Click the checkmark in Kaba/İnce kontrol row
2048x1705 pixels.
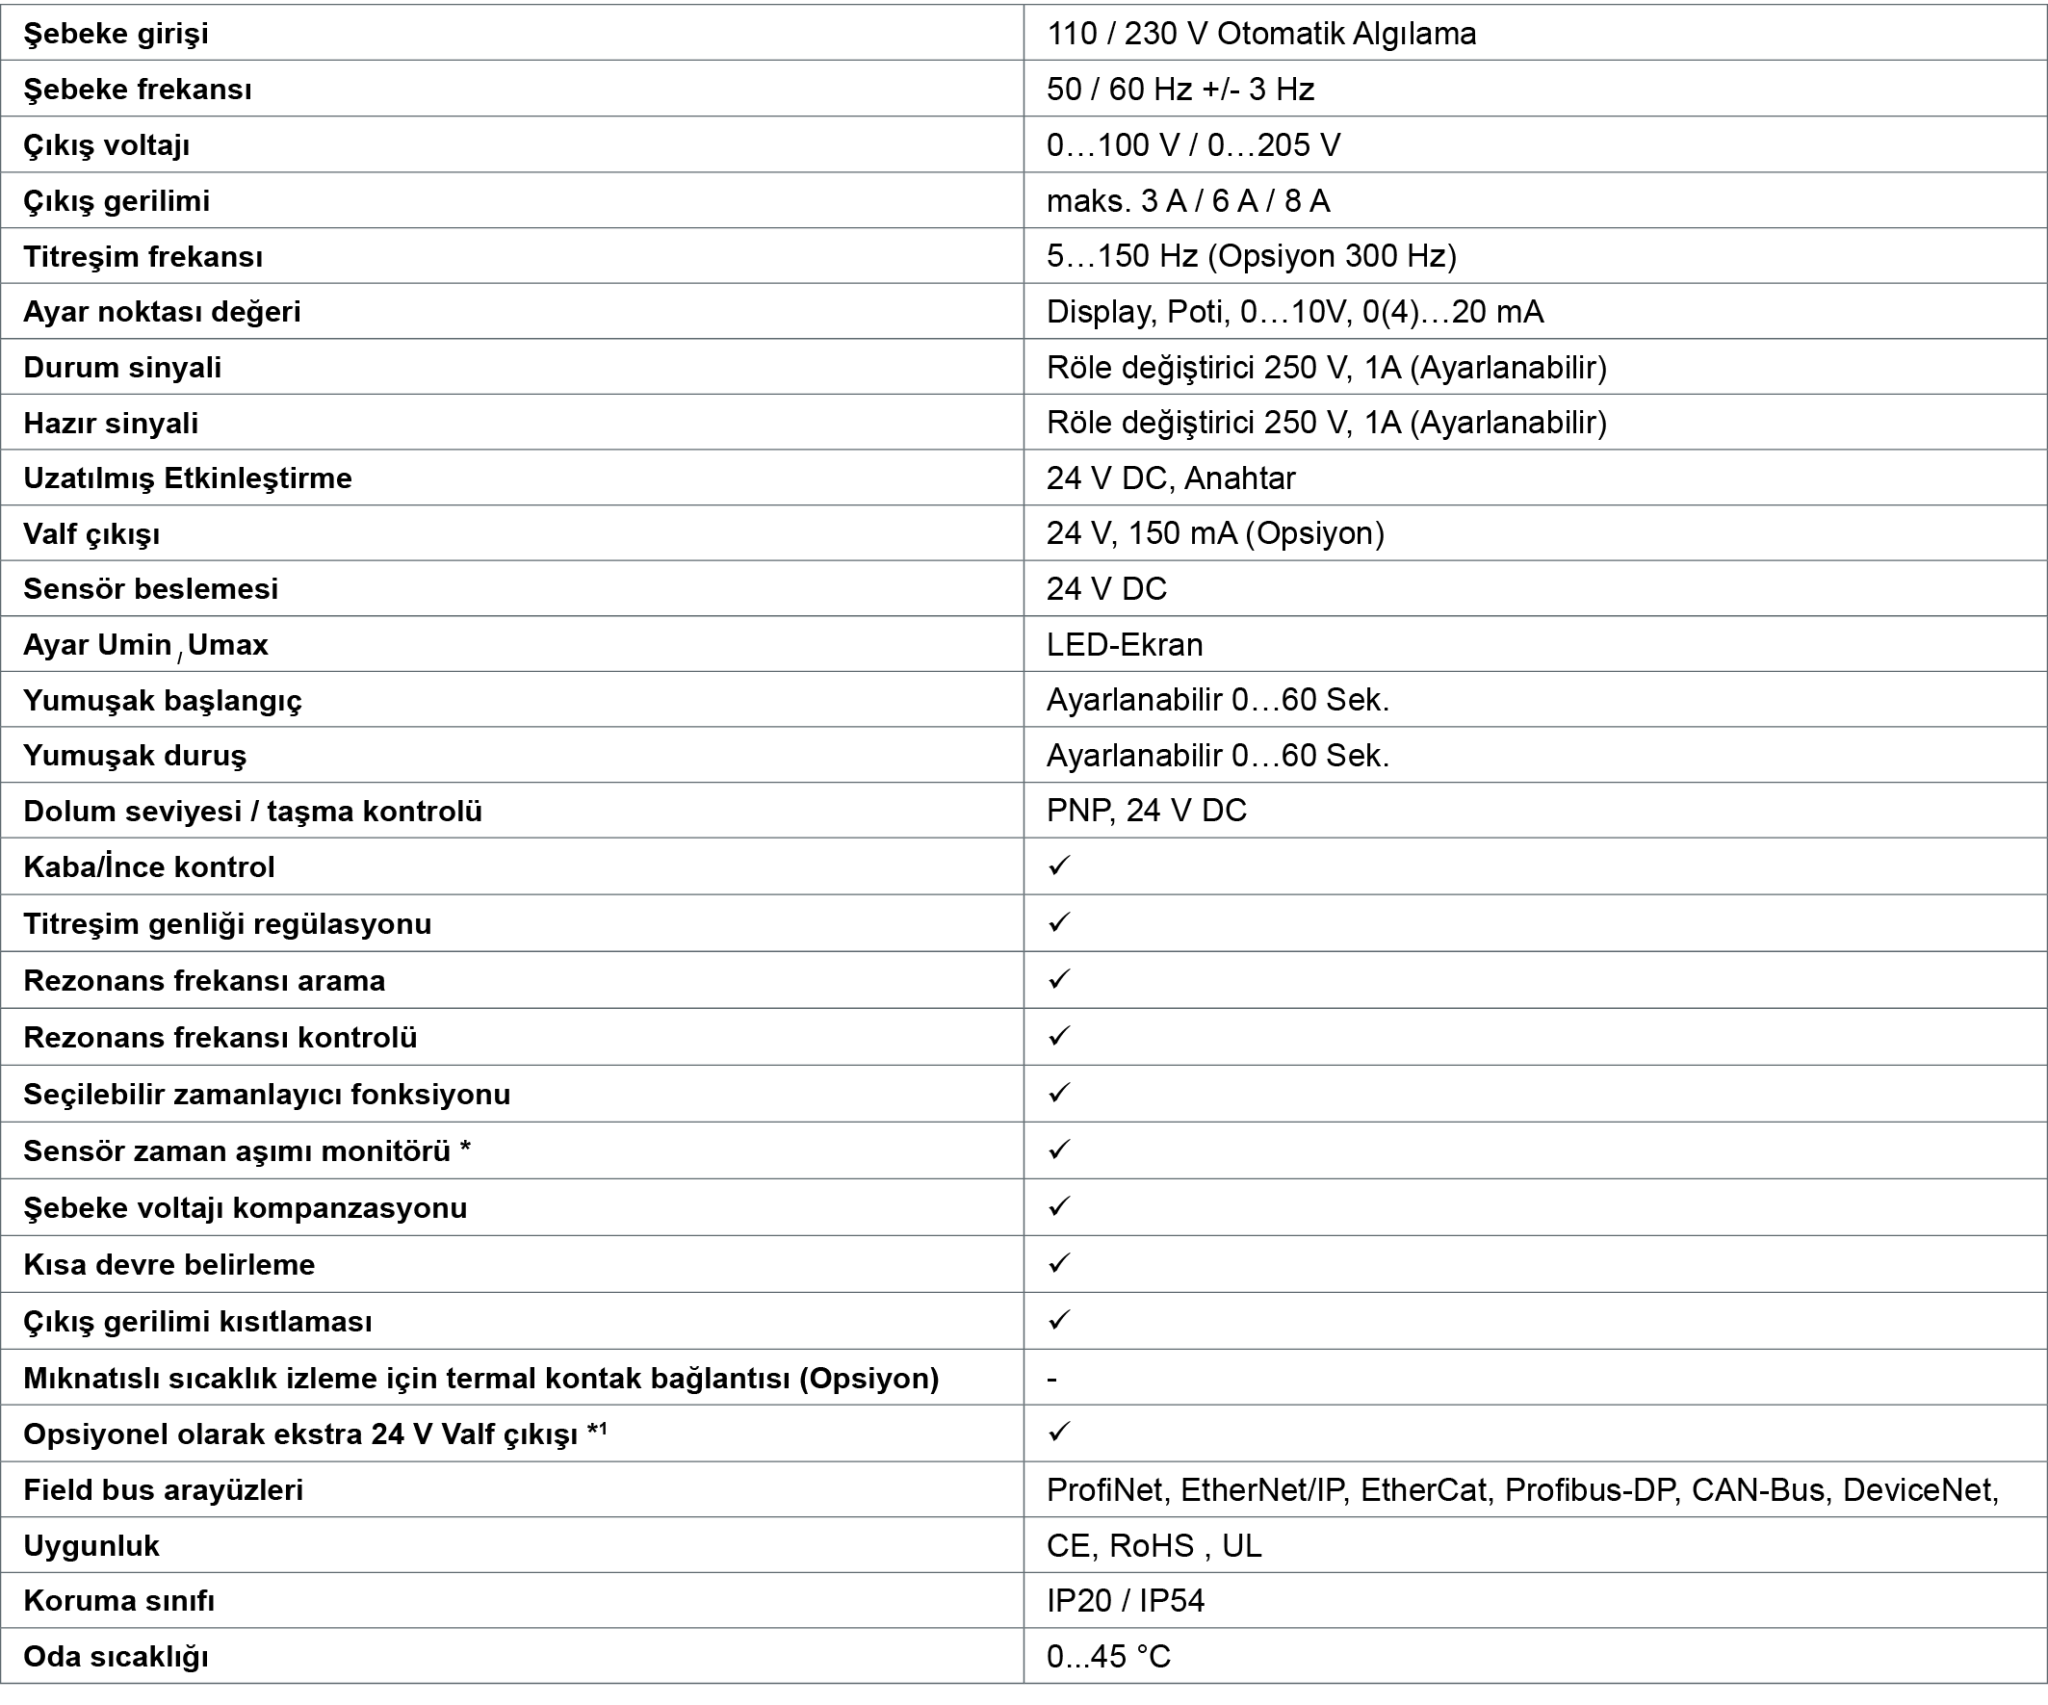pos(1059,866)
